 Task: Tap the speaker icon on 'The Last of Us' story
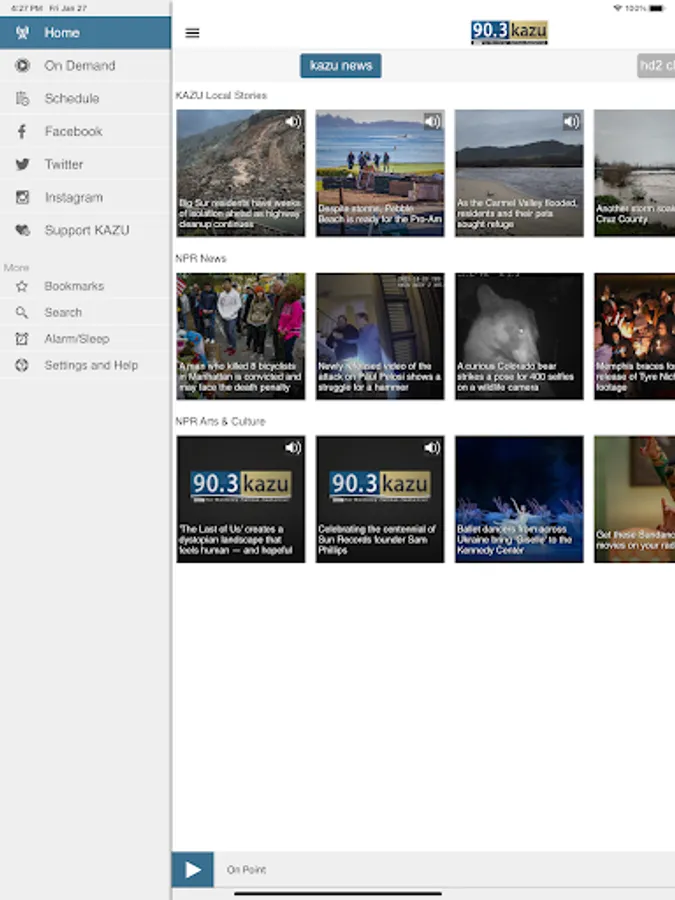click(293, 447)
